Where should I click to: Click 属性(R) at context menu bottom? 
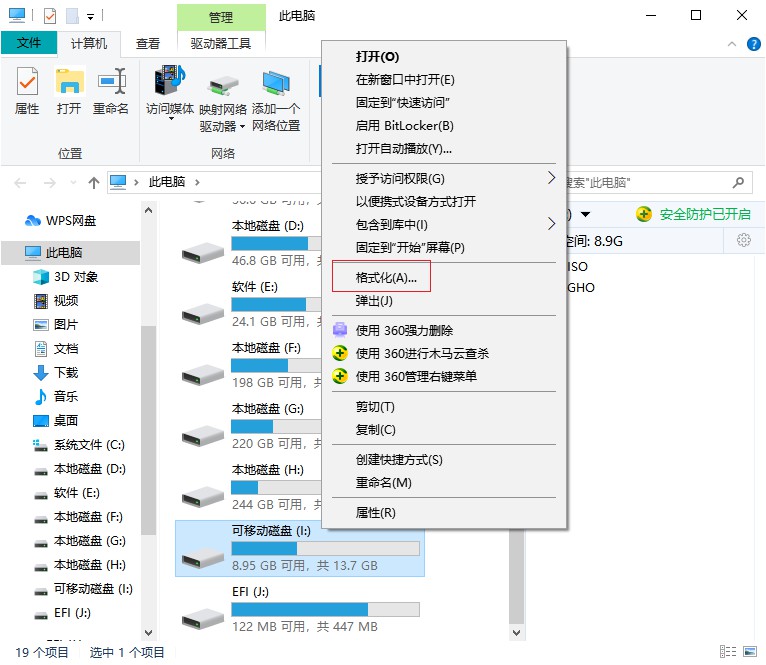tap(376, 512)
